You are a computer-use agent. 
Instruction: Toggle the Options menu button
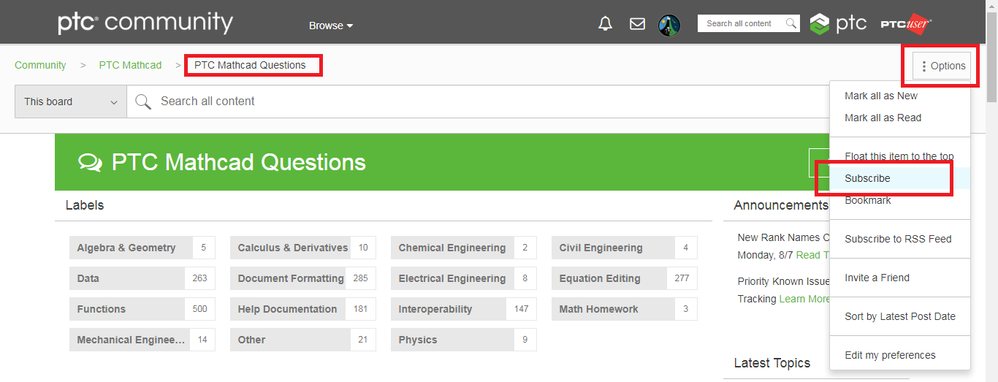(x=943, y=66)
